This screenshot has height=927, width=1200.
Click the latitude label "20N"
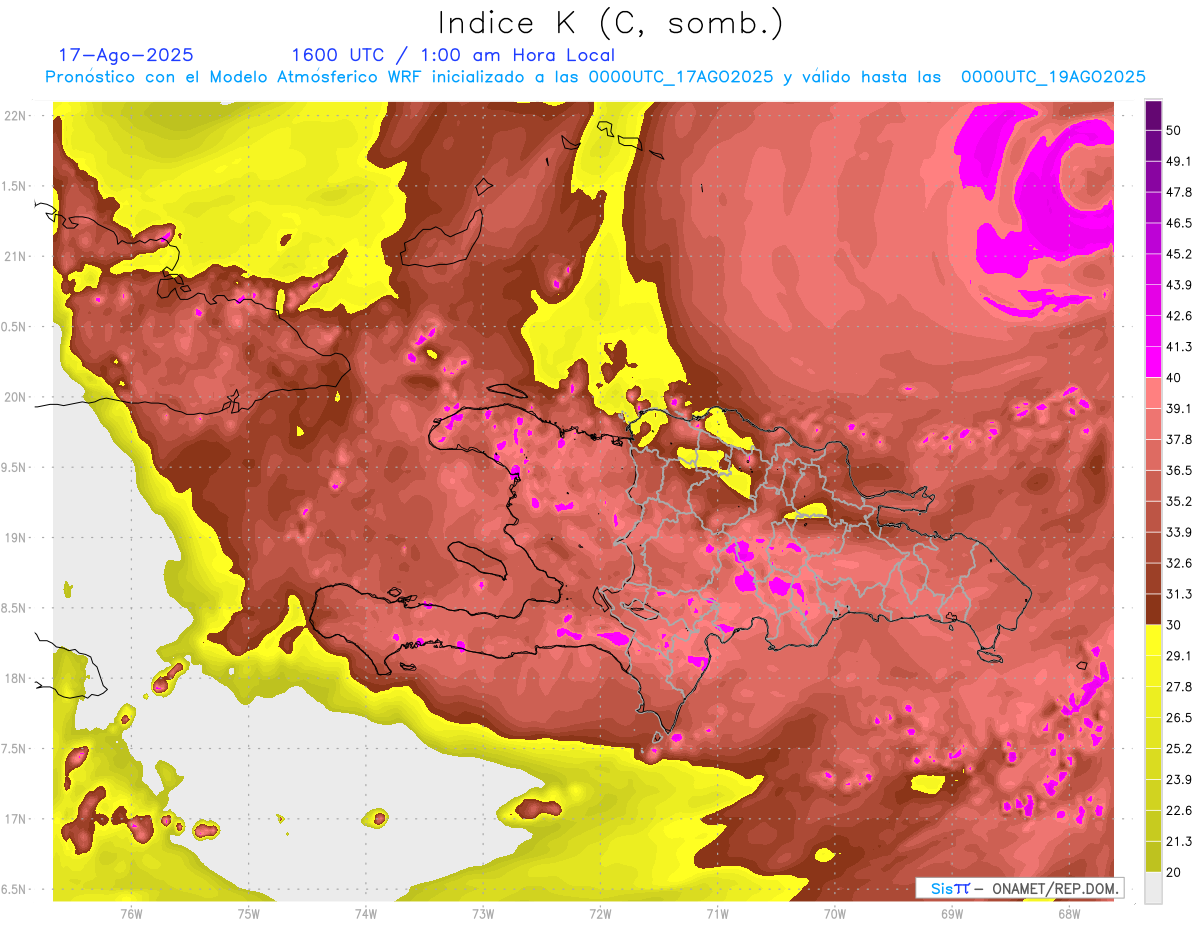click(x=16, y=397)
